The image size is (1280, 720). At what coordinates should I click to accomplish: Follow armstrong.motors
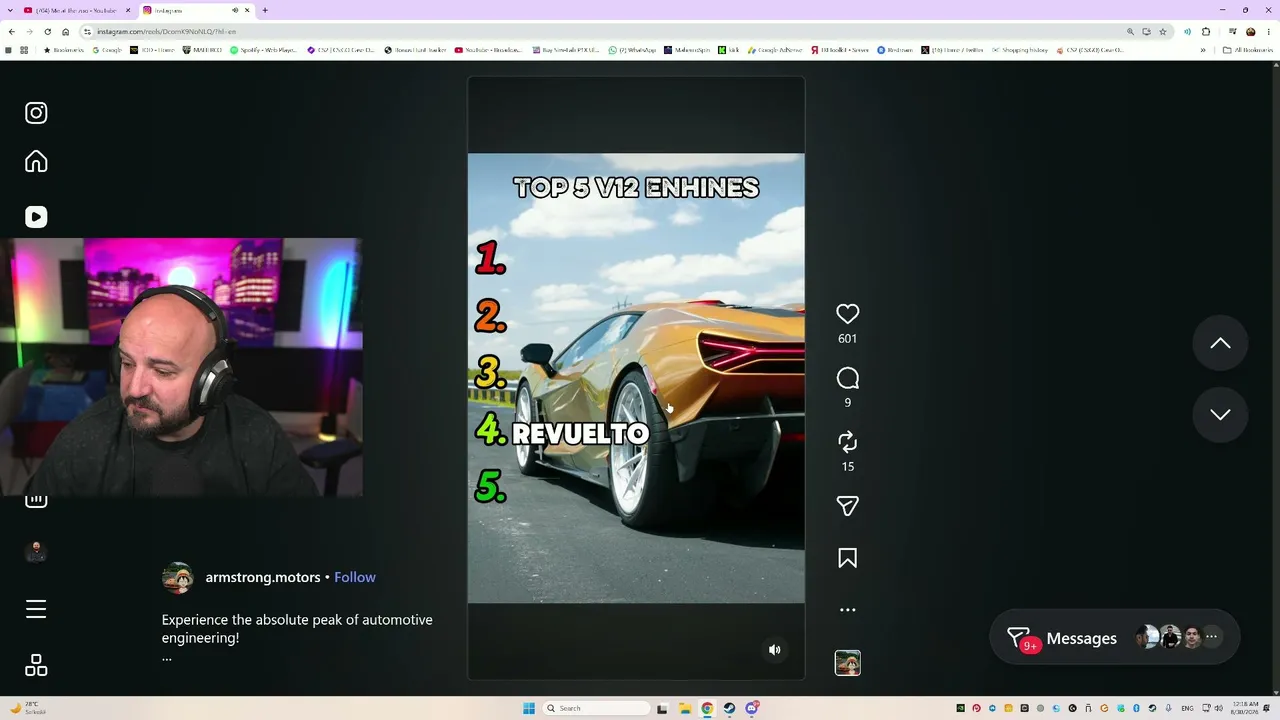[355, 577]
